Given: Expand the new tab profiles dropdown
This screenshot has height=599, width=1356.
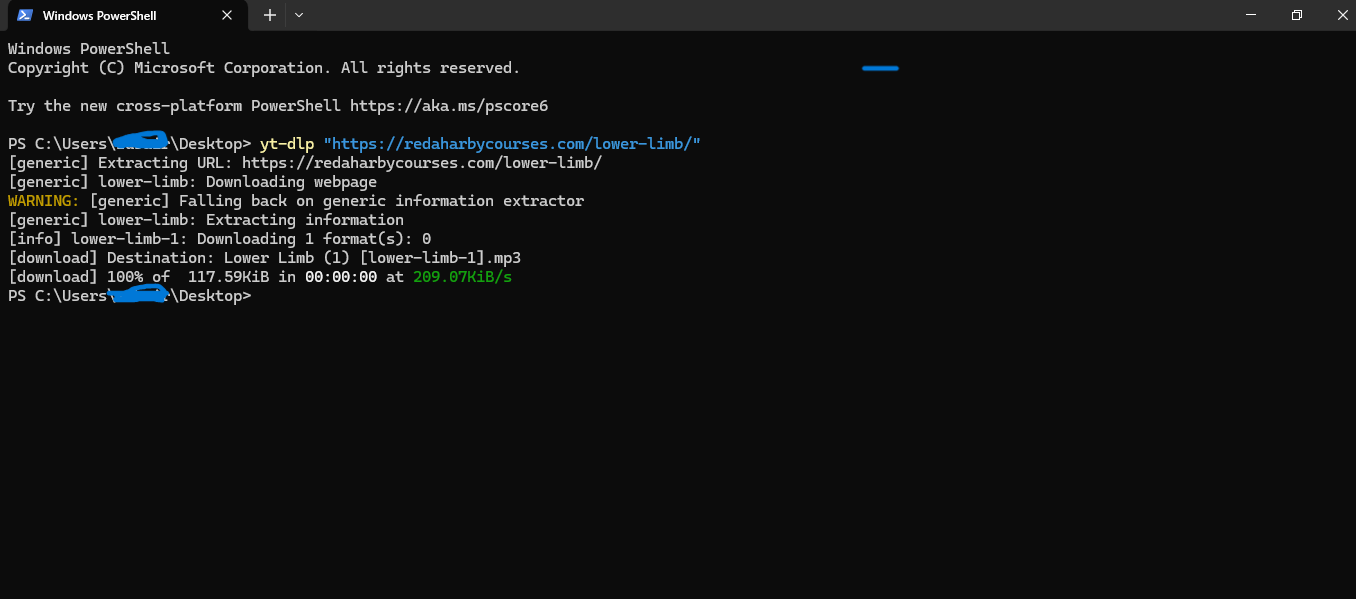Looking at the screenshot, I should click(x=299, y=15).
